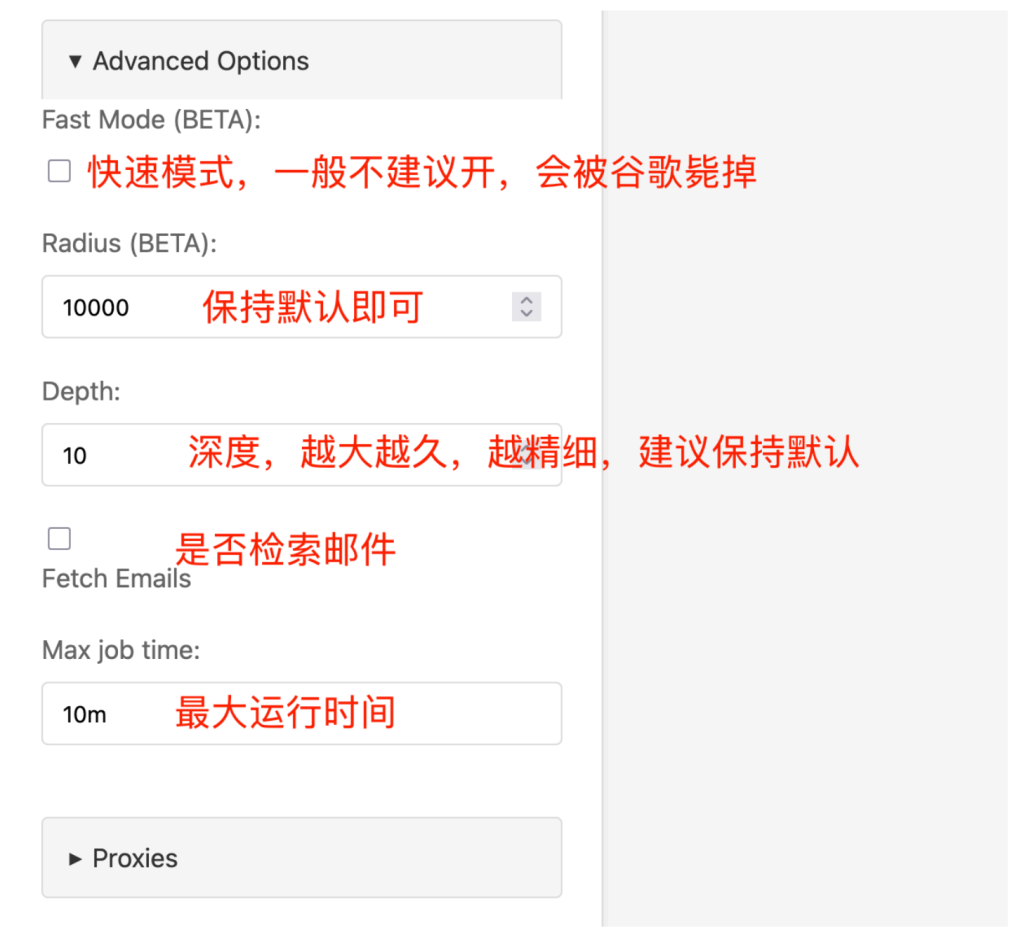Click the red 最大运行时间 annotation text
1024x940 pixels.
[x=285, y=713]
